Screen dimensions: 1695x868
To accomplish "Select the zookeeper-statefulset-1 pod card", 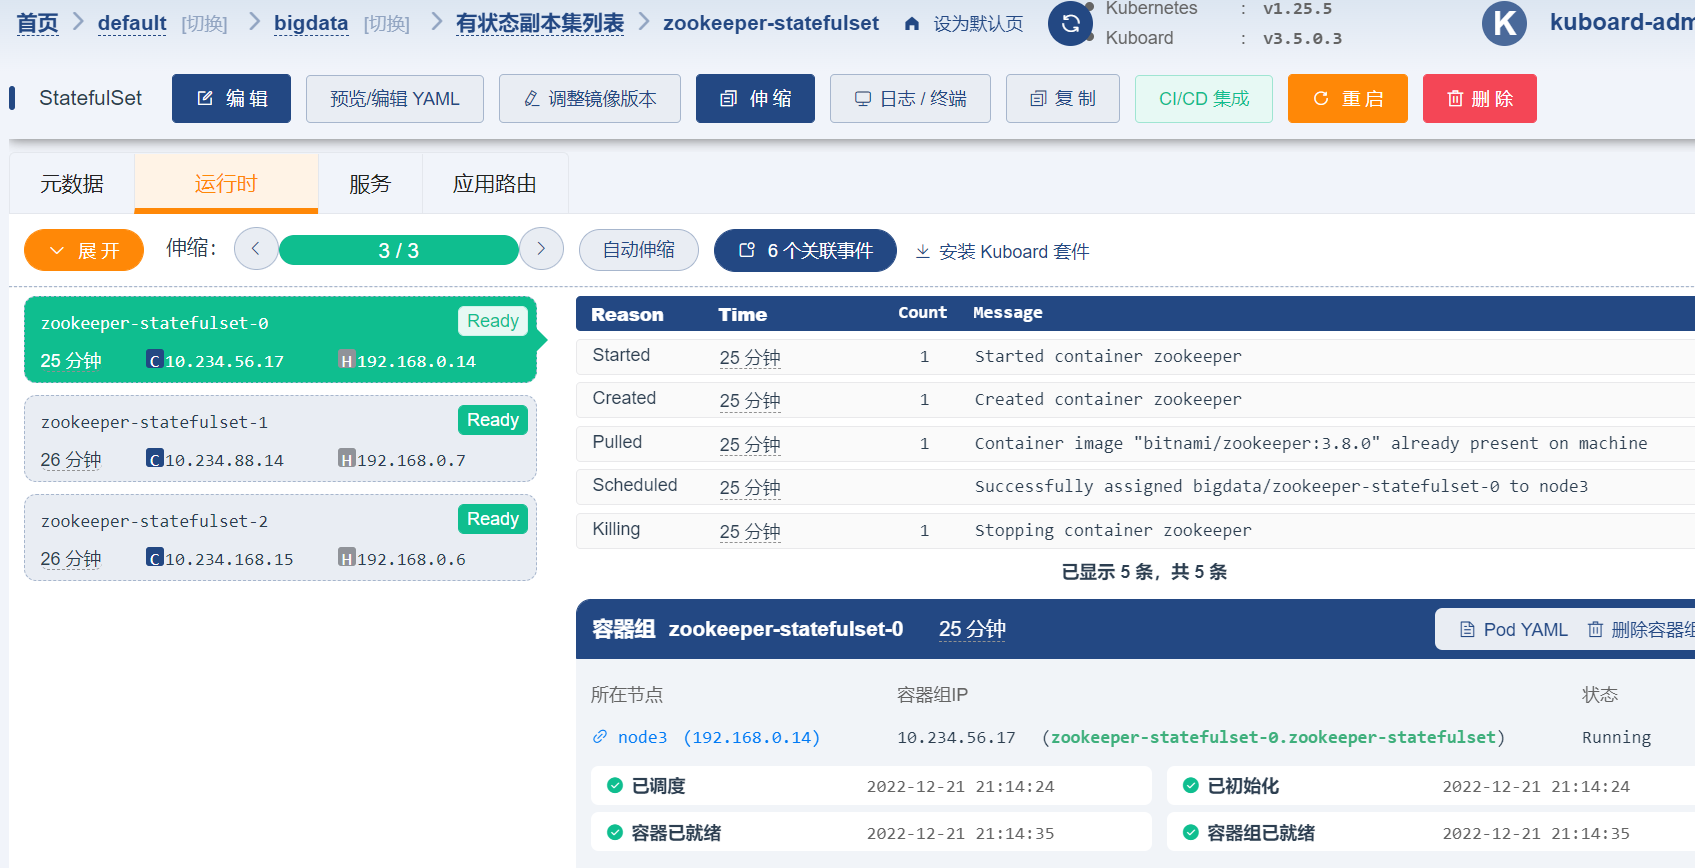I will click(x=280, y=439).
